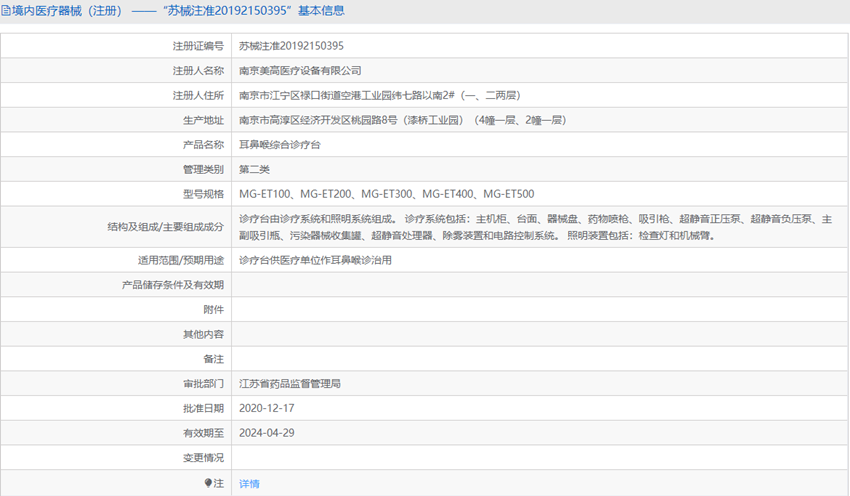Click the 审批部门 row label
Image resolution: width=850 pixels, height=496 pixels.
pos(203,384)
